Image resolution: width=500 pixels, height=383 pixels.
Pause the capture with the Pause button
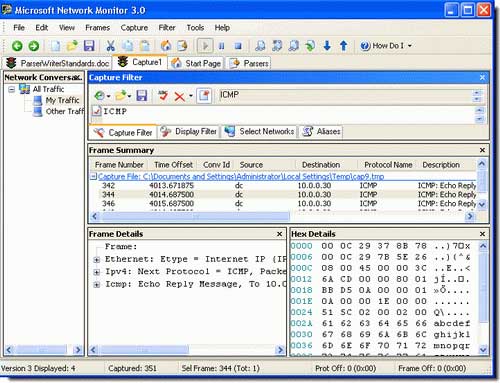pyautogui.click(x=222, y=46)
